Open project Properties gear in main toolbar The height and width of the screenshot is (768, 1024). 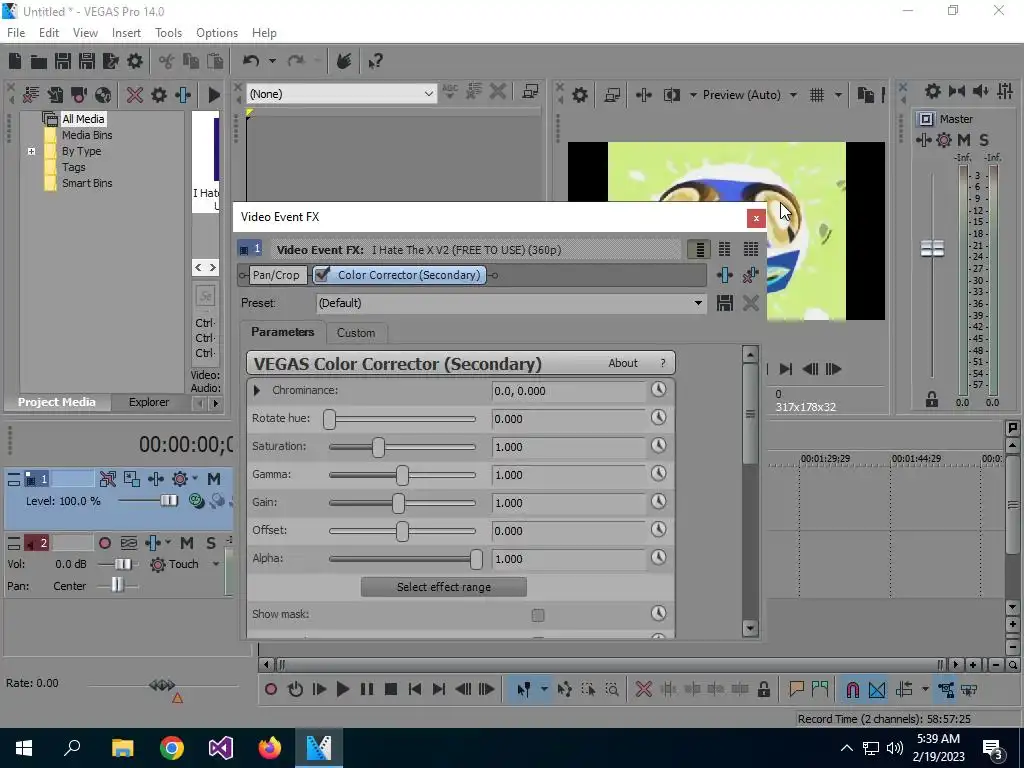pyautogui.click(x=135, y=61)
